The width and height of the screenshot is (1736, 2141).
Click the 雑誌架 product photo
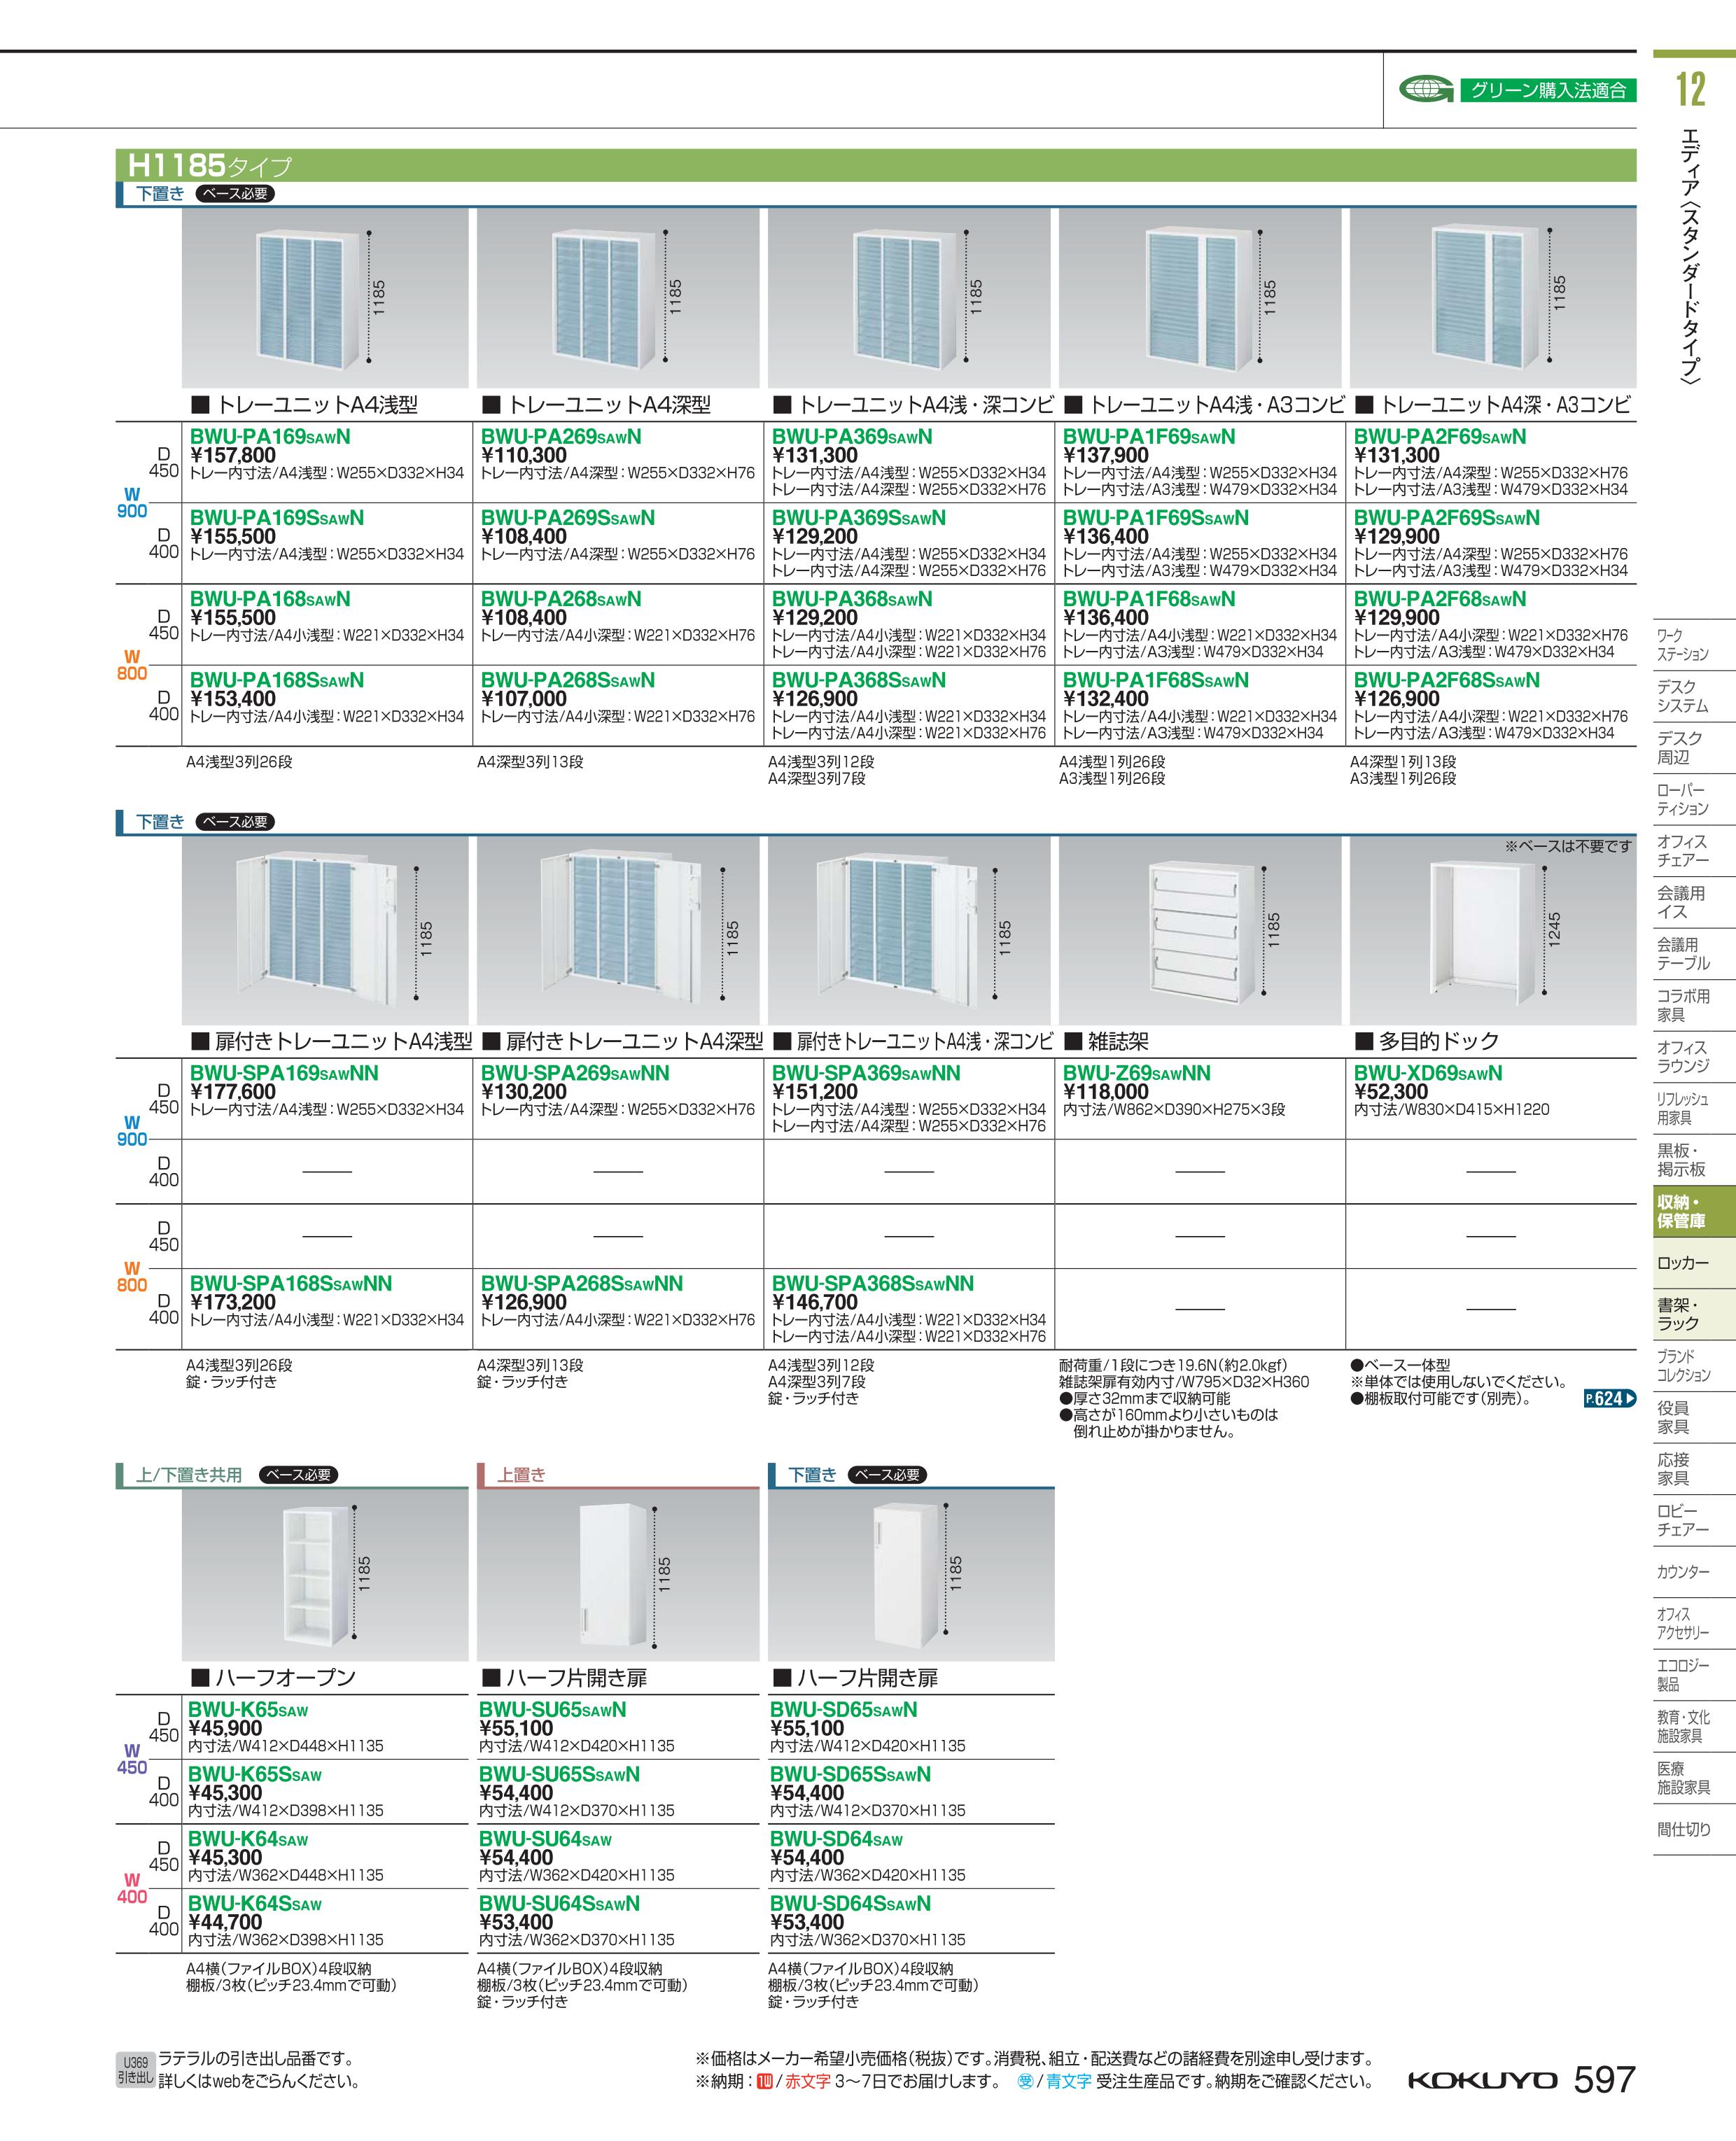pyautogui.click(x=1200, y=930)
